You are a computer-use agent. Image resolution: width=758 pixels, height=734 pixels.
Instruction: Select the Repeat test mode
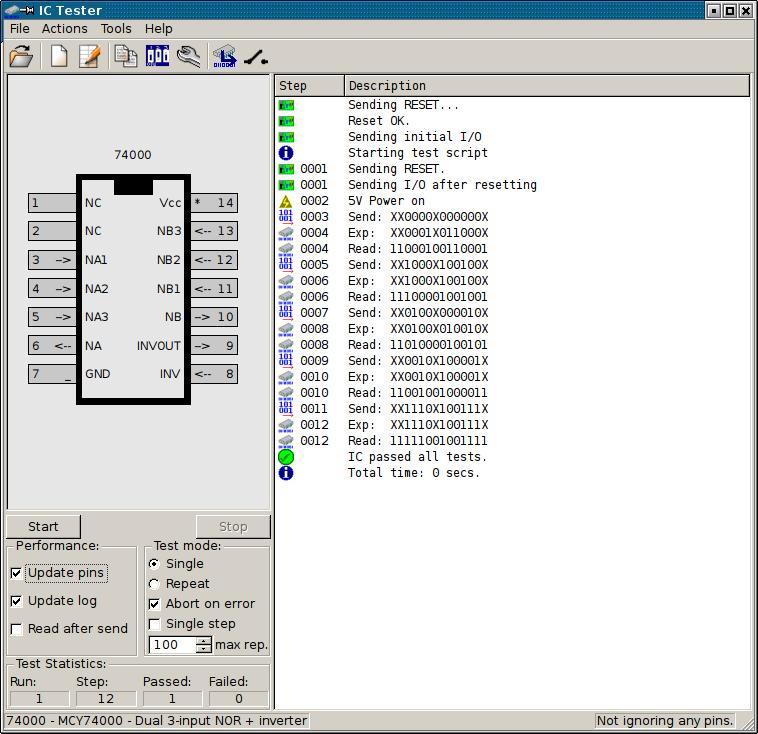(154, 584)
